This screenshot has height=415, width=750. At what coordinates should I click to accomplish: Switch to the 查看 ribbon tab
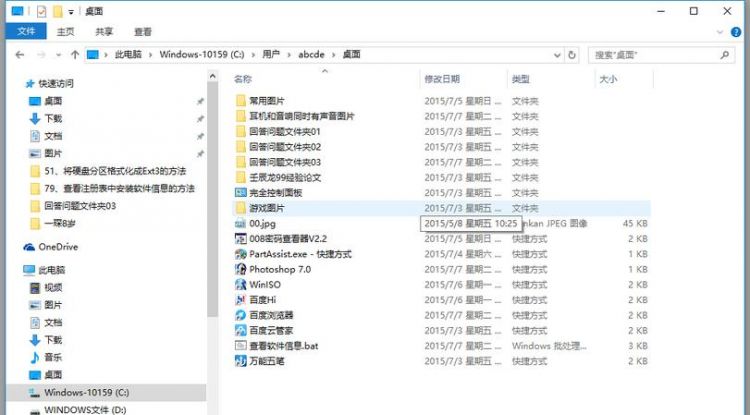click(143, 31)
